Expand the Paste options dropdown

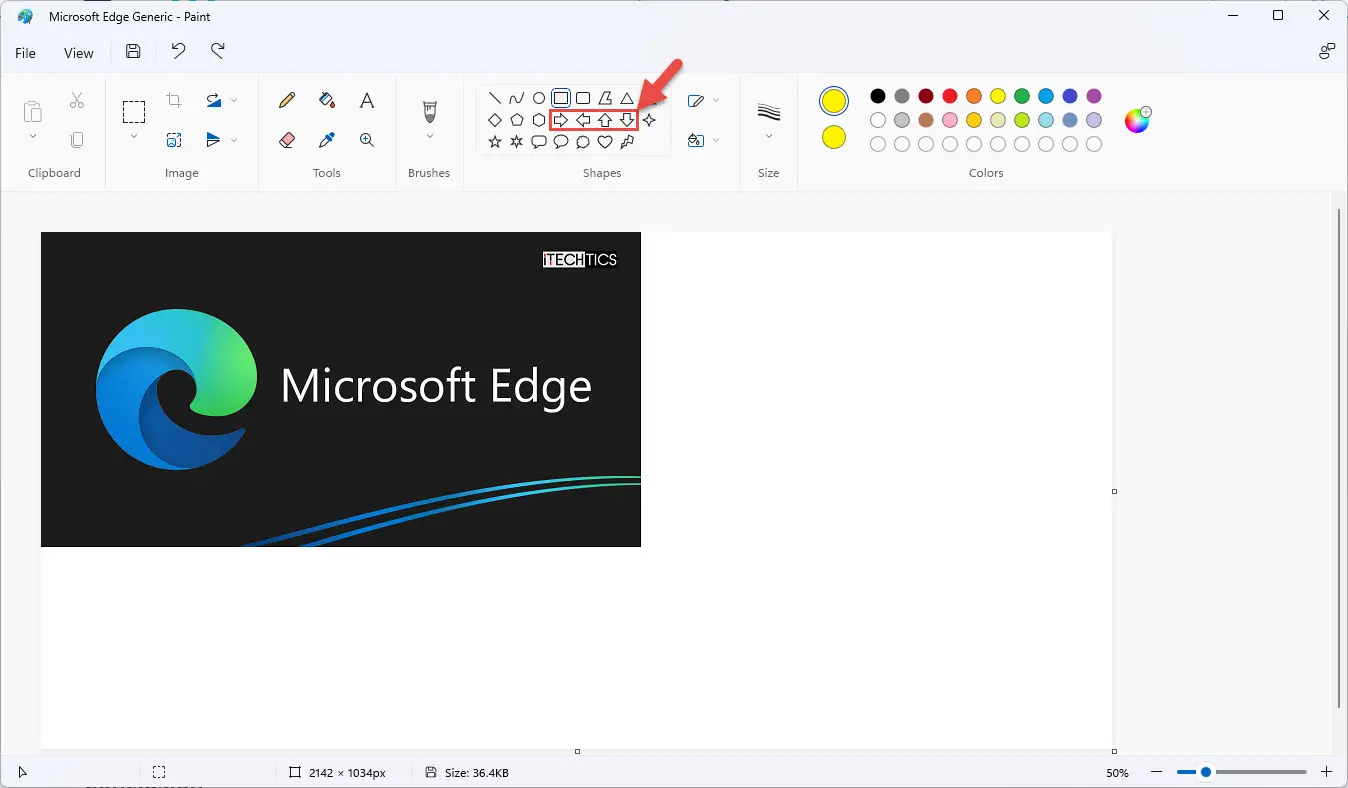click(33, 137)
